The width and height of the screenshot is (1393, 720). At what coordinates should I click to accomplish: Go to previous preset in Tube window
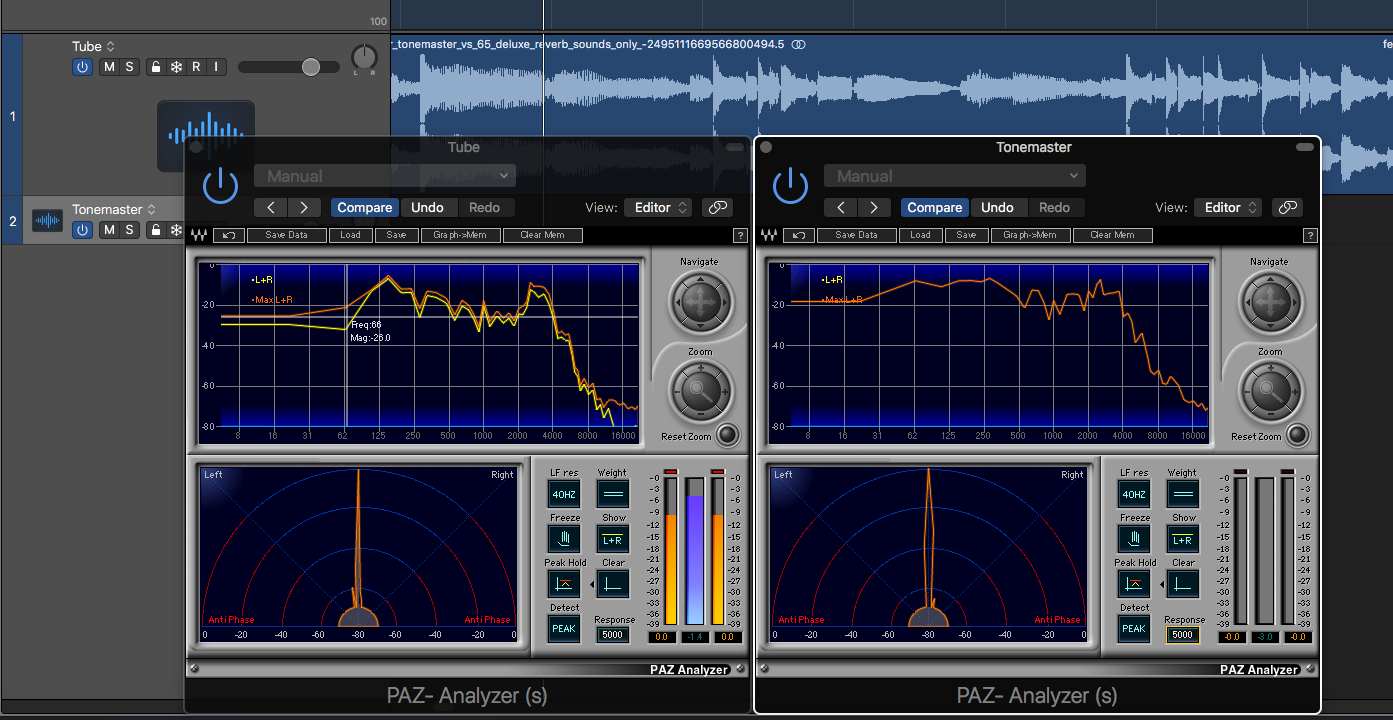click(x=271, y=207)
